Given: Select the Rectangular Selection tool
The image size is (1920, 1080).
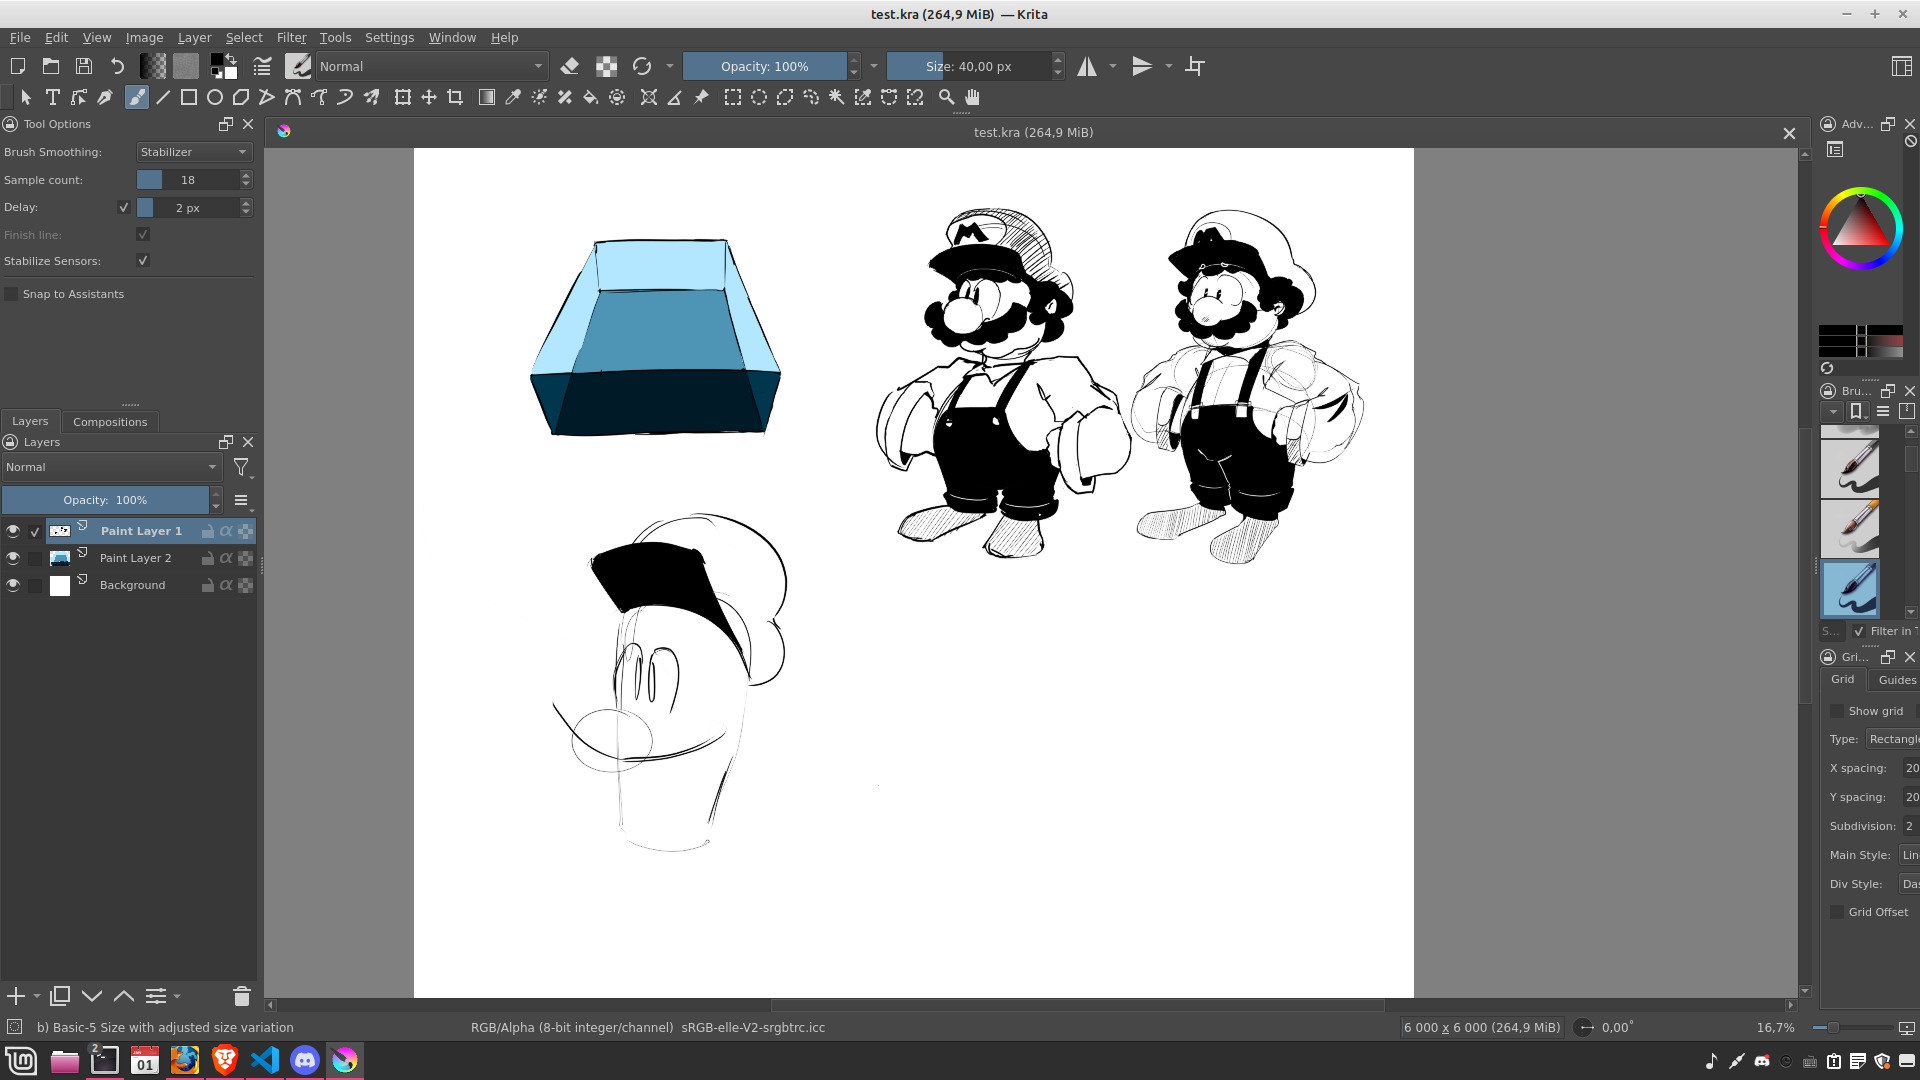Looking at the screenshot, I should click(733, 97).
